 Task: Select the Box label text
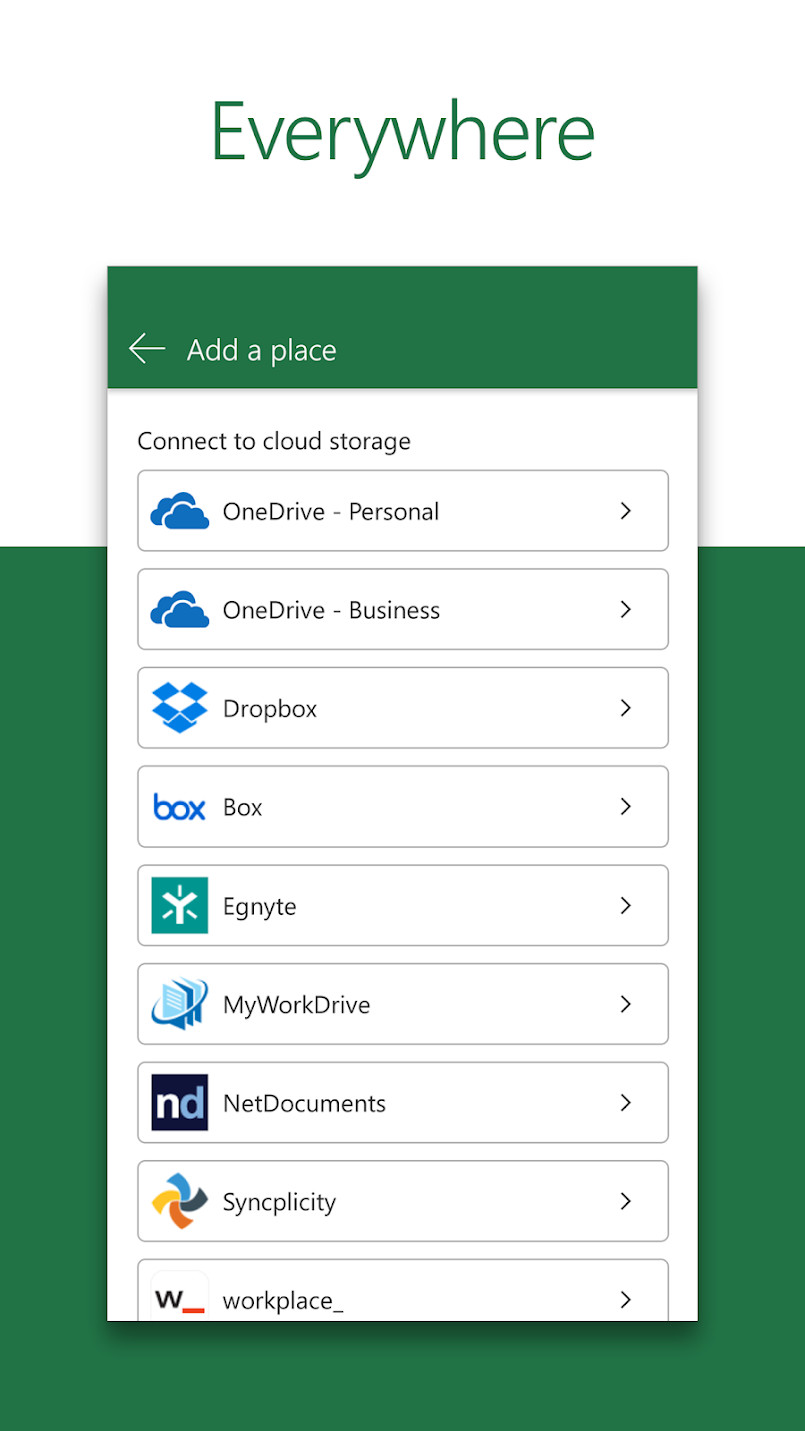(242, 807)
